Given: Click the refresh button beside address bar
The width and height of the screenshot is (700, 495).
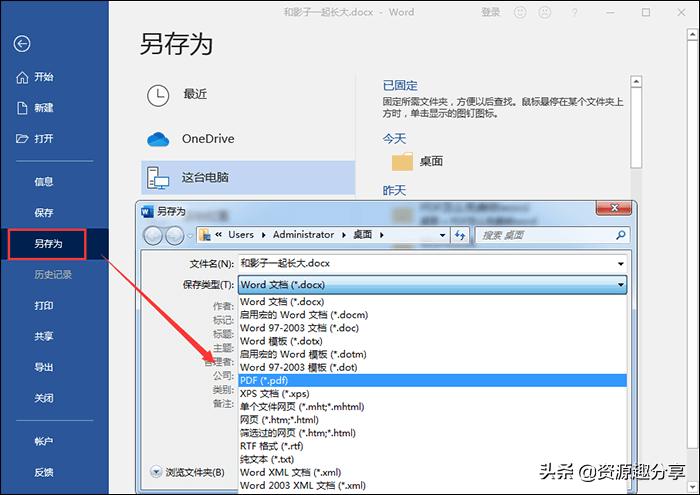Looking at the screenshot, I should click(x=460, y=235).
